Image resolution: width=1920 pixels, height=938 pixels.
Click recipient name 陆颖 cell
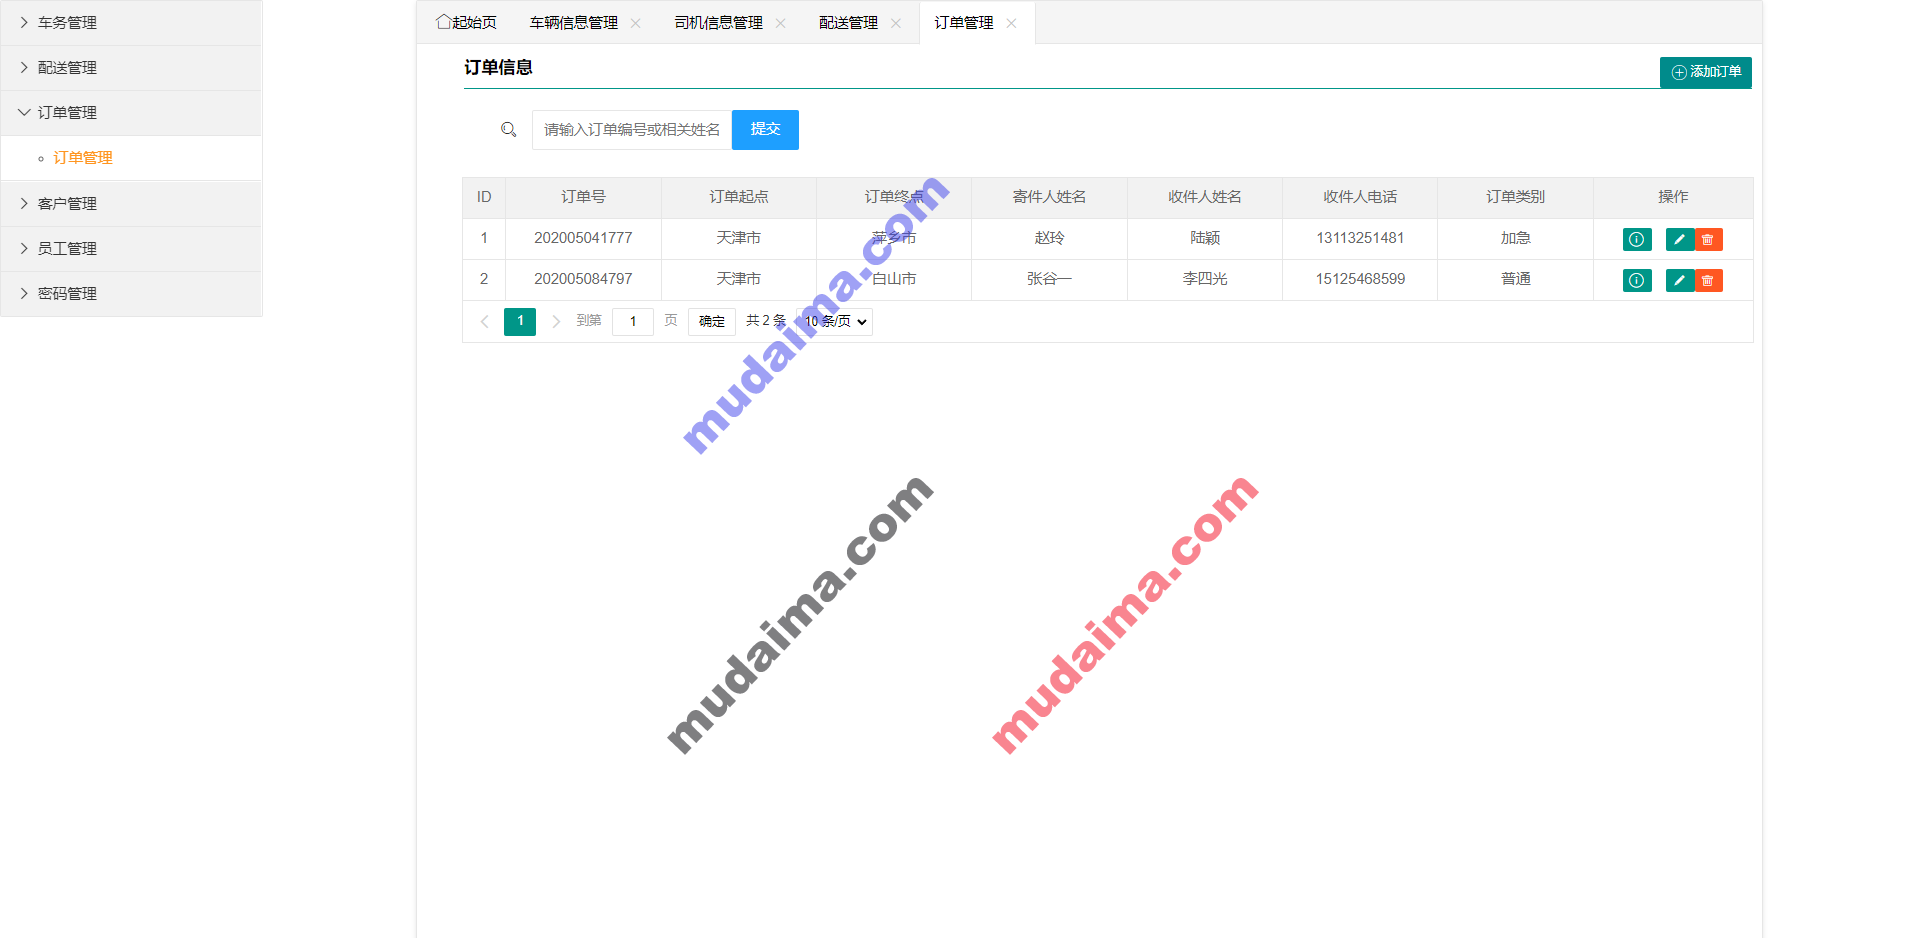tap(1205, 238)
